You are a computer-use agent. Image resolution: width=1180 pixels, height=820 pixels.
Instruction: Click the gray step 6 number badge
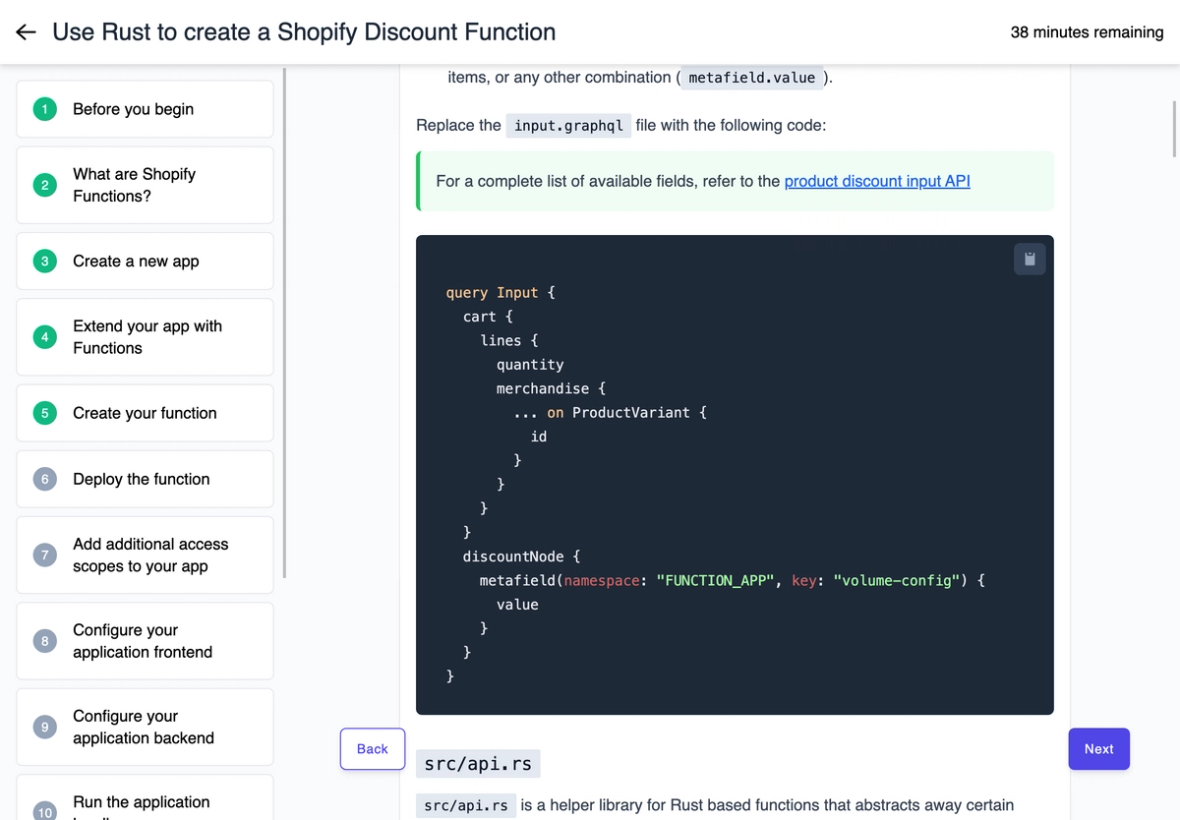click(x=44, y=479)
